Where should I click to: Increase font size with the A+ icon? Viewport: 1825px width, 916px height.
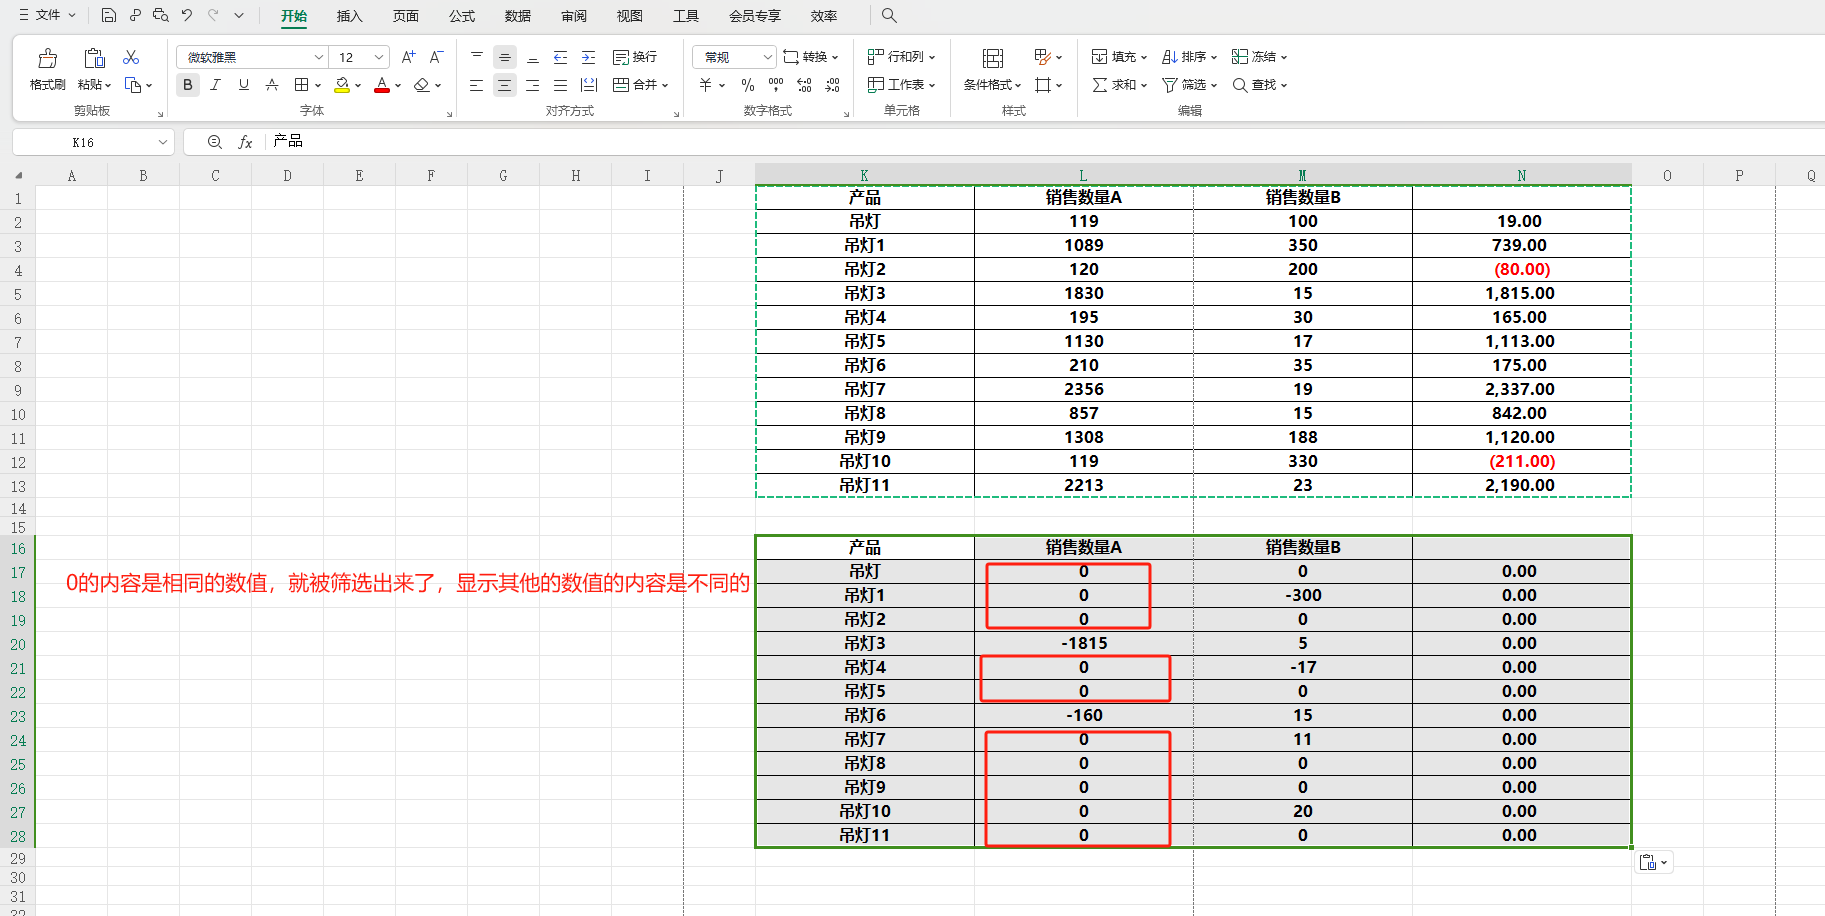pos(408,57)
